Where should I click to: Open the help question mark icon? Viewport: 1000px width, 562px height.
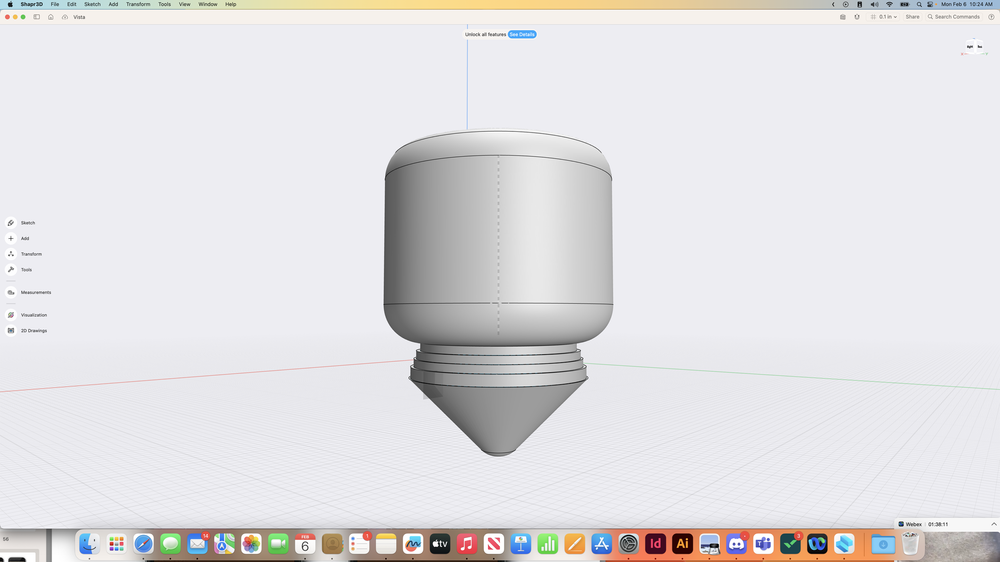coord(991,17)
